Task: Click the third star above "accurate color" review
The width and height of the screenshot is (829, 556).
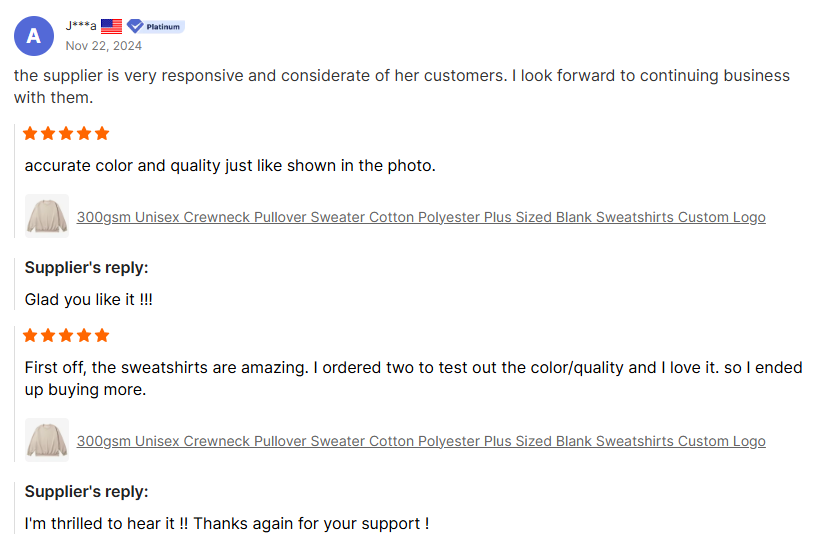Action: click(x=66, y=133)
